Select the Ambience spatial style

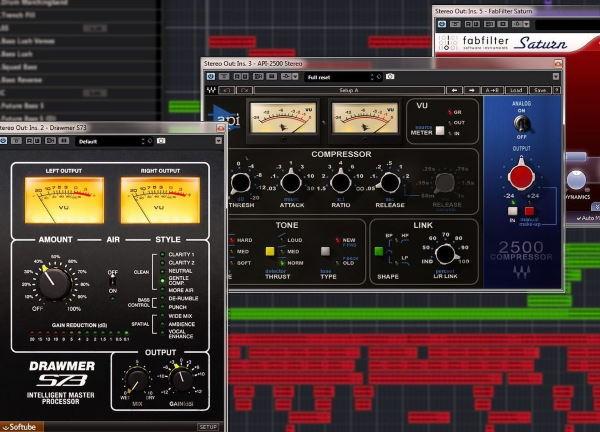181,324
